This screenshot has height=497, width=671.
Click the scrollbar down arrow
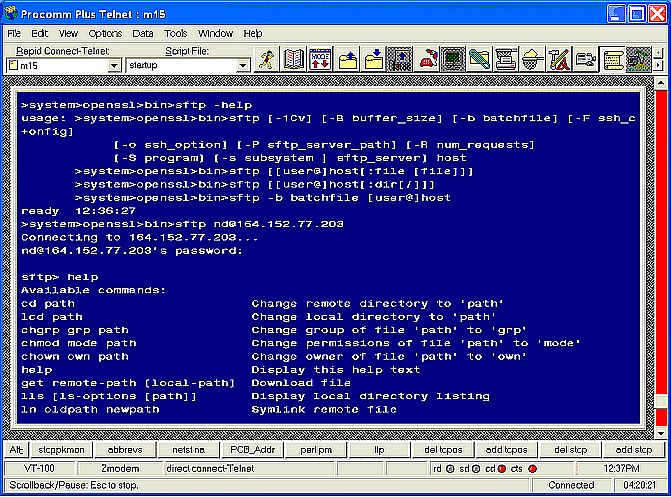[x=661, y=434]
